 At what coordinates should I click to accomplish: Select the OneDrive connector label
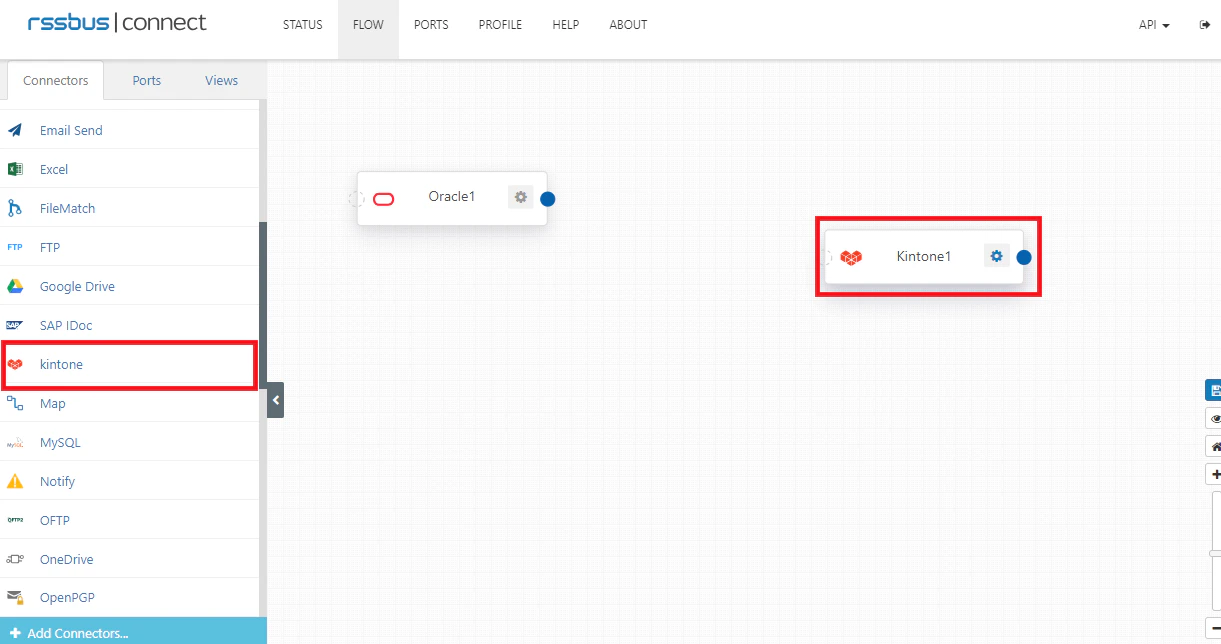pos(66,559)
